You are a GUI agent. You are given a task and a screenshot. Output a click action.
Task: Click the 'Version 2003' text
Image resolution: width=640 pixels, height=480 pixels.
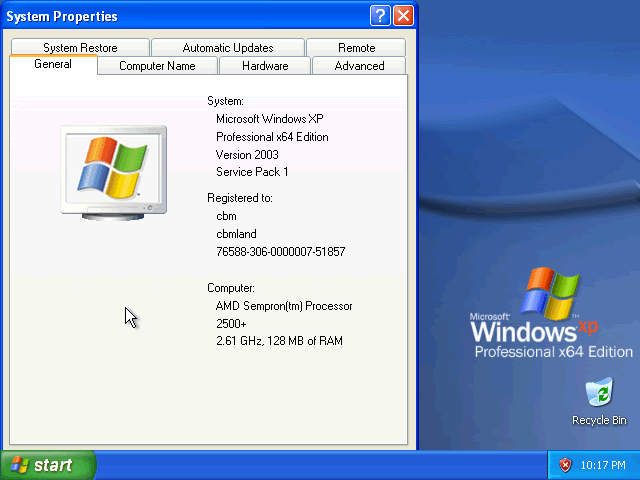pyautogui.click(x=247, y=155)
